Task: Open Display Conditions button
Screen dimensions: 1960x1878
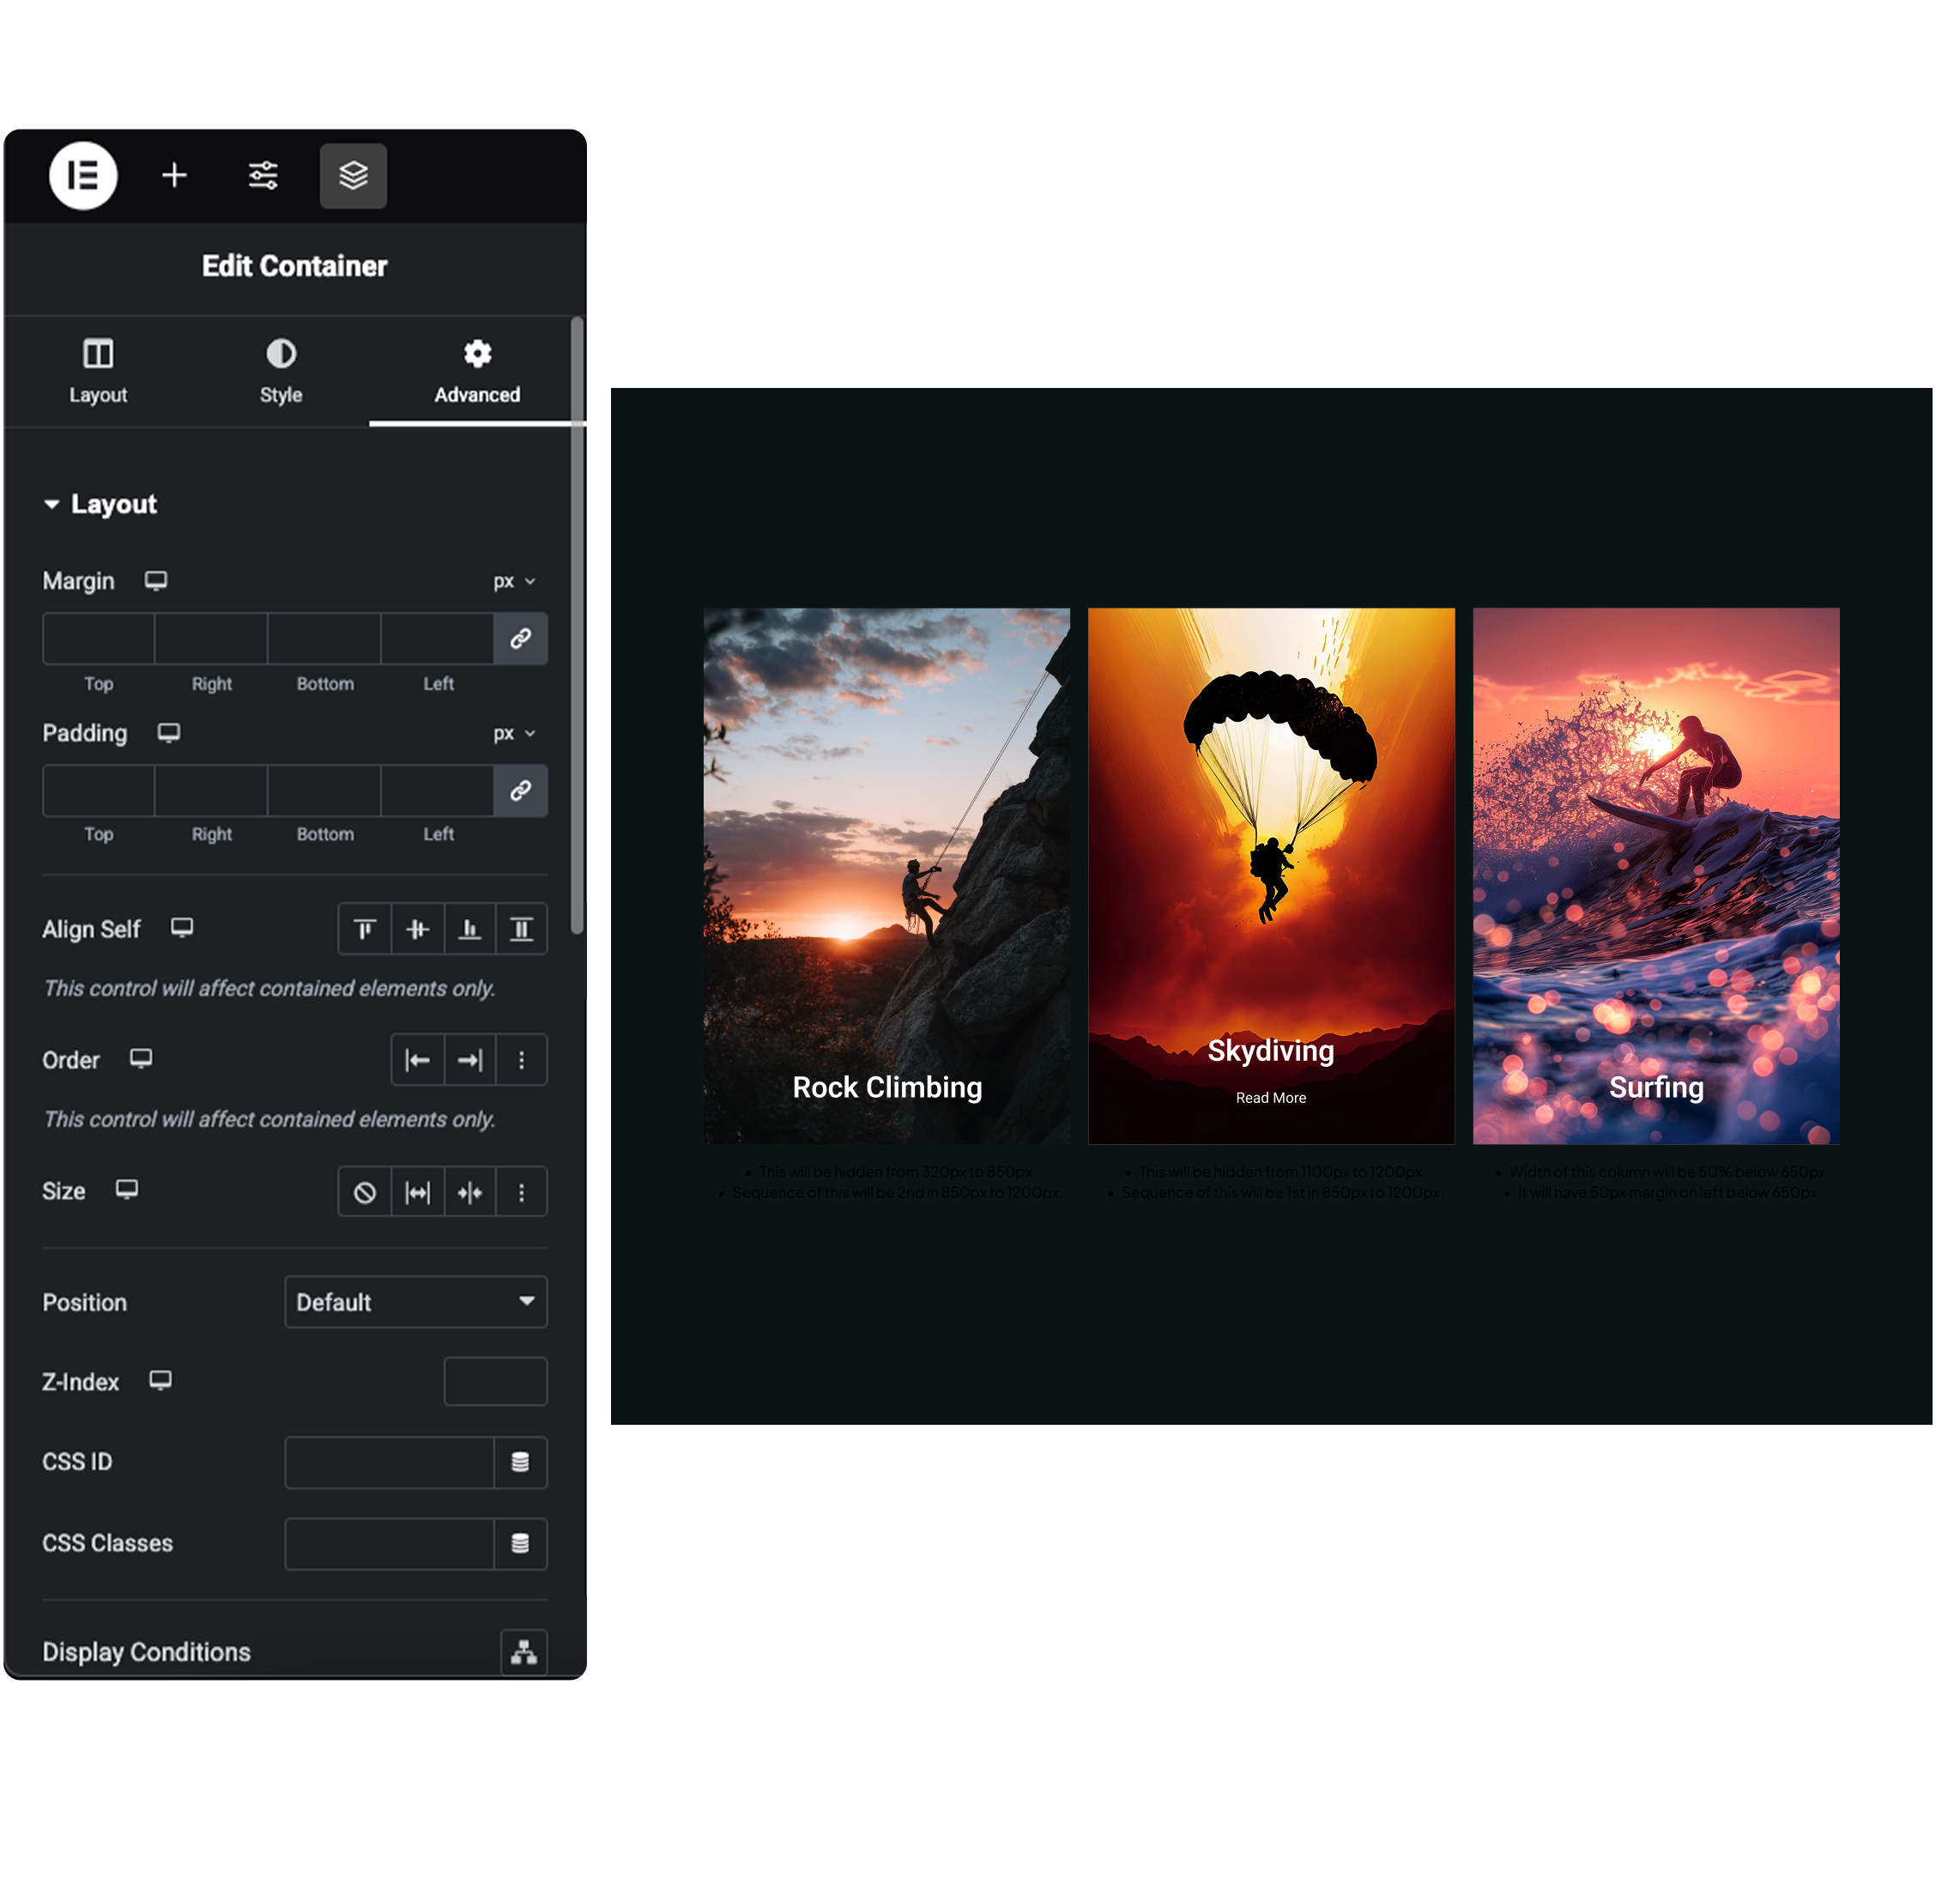Action: point(524,1652)
